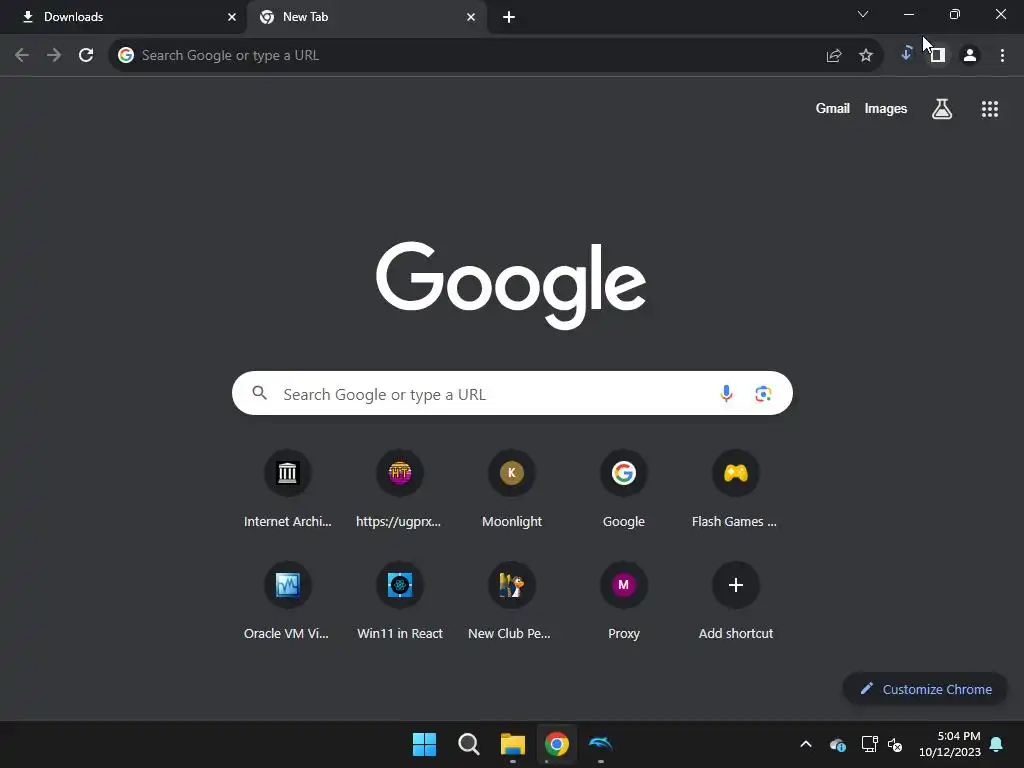Open the Images link
The height and width of the screenshot is (768, 1024).
pos(886,108)
